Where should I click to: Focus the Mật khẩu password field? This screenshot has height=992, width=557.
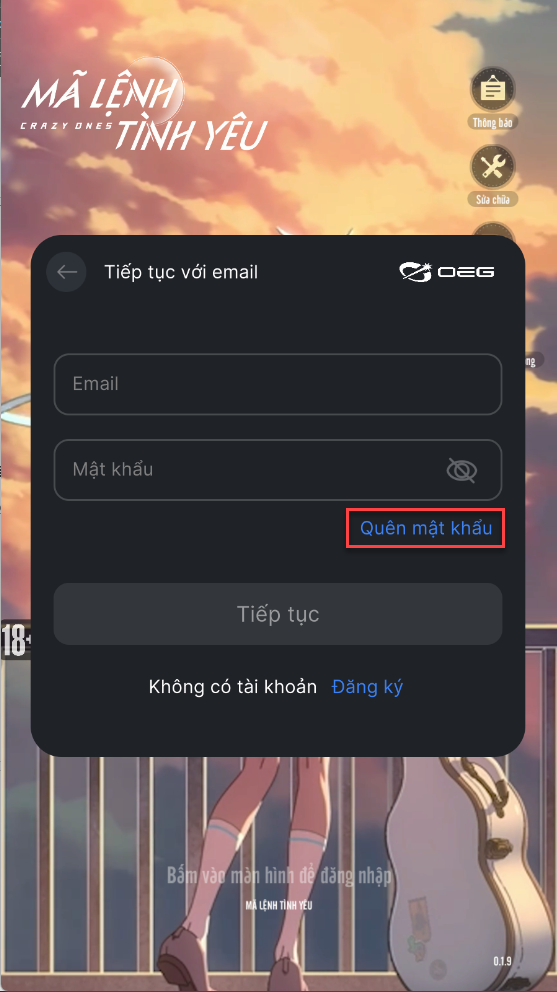click(x=278, y=470)
